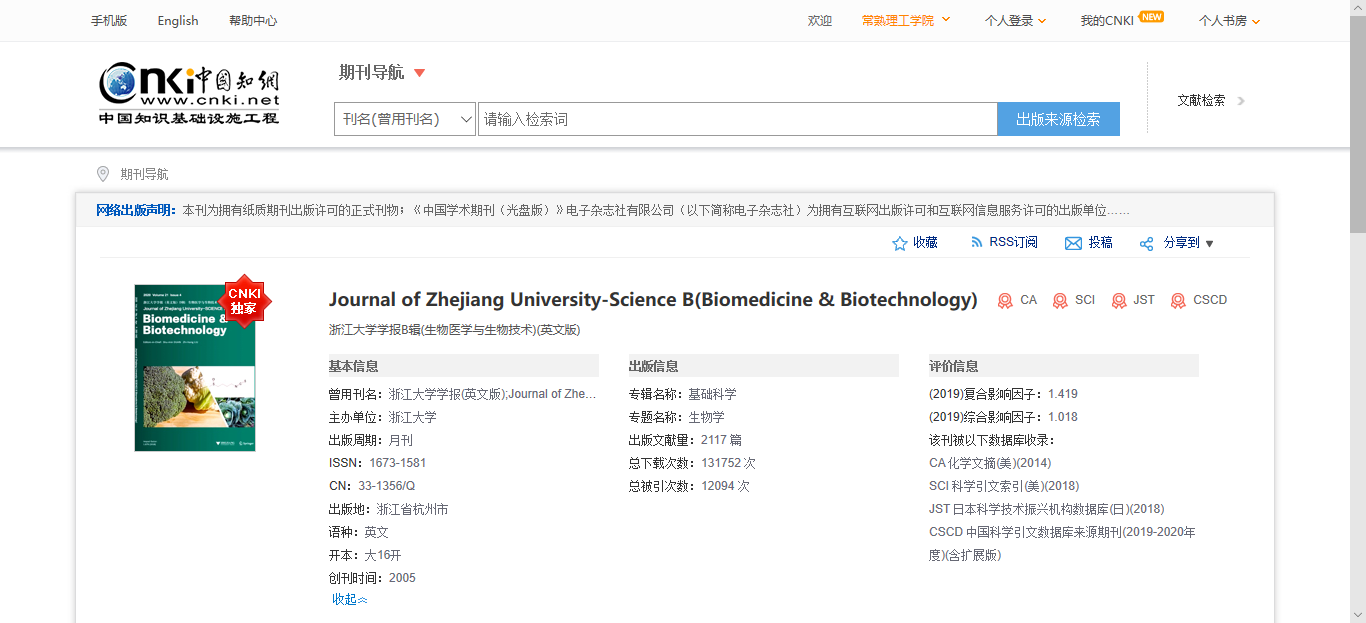Click 专辑名称 value 基础科学
This screenshot has width=1366, height=623.
(x=712, y=394)
